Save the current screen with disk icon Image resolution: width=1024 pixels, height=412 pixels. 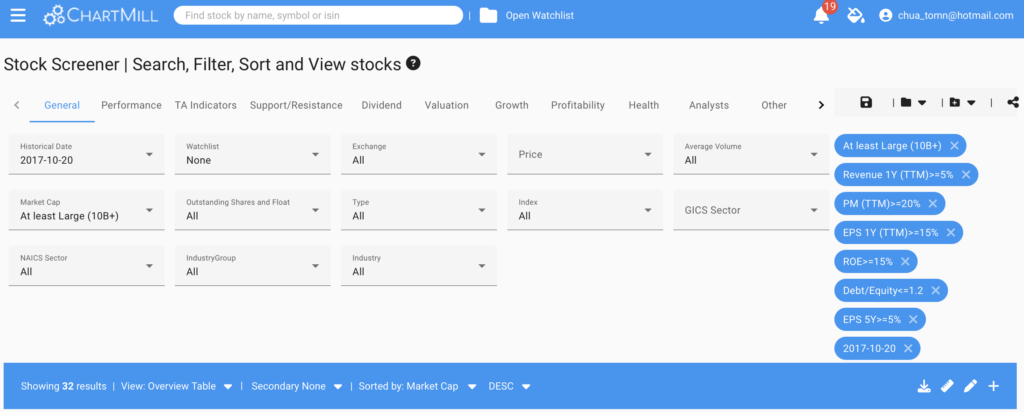click(x=866, y=102)
